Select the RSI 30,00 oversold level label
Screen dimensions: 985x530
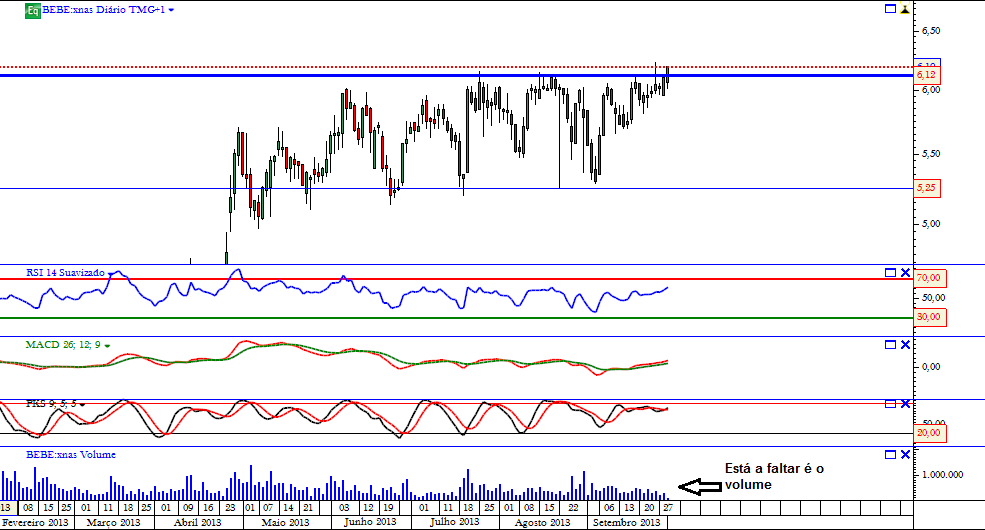pyautogui.click(x=929, y=317)
